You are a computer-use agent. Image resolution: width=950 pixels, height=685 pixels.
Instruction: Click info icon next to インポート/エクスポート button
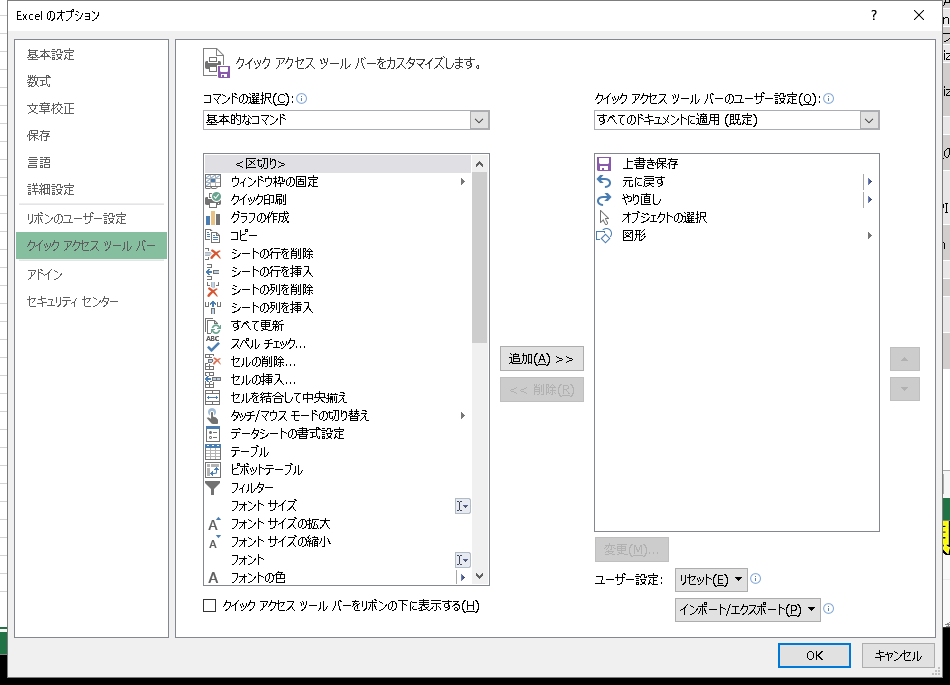coord(829,609)
